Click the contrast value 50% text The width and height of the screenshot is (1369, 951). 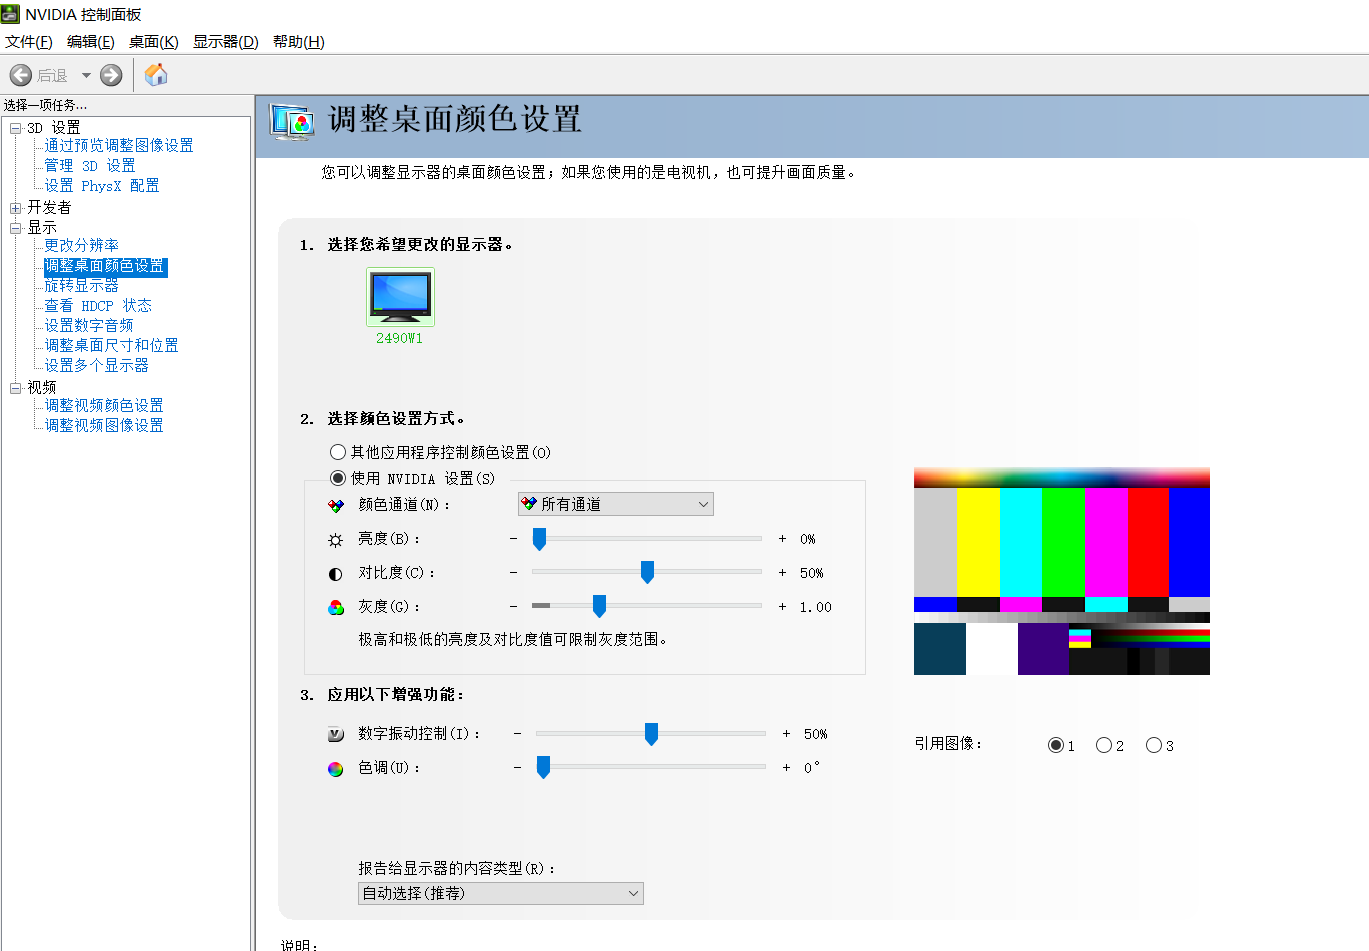[x=812, y=573]
